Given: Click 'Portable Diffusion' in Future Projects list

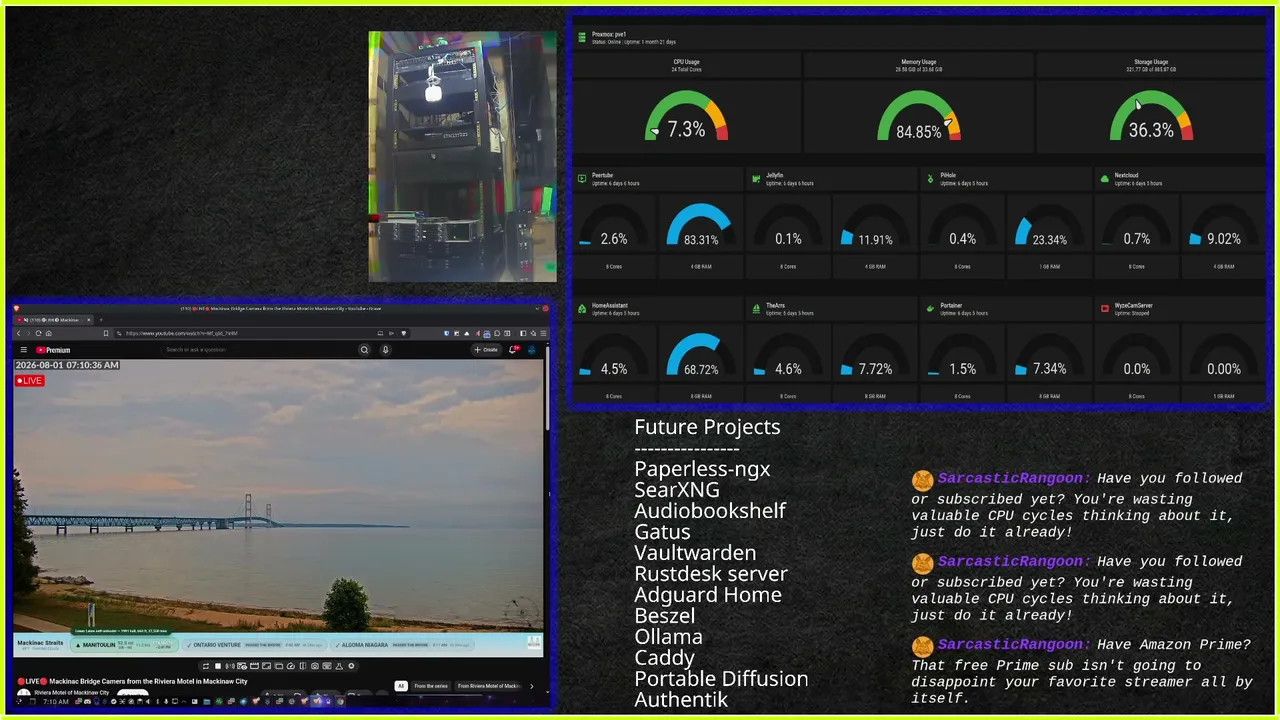Looking at the screenshot, I should pyautogui.click(x=721, y=679).
